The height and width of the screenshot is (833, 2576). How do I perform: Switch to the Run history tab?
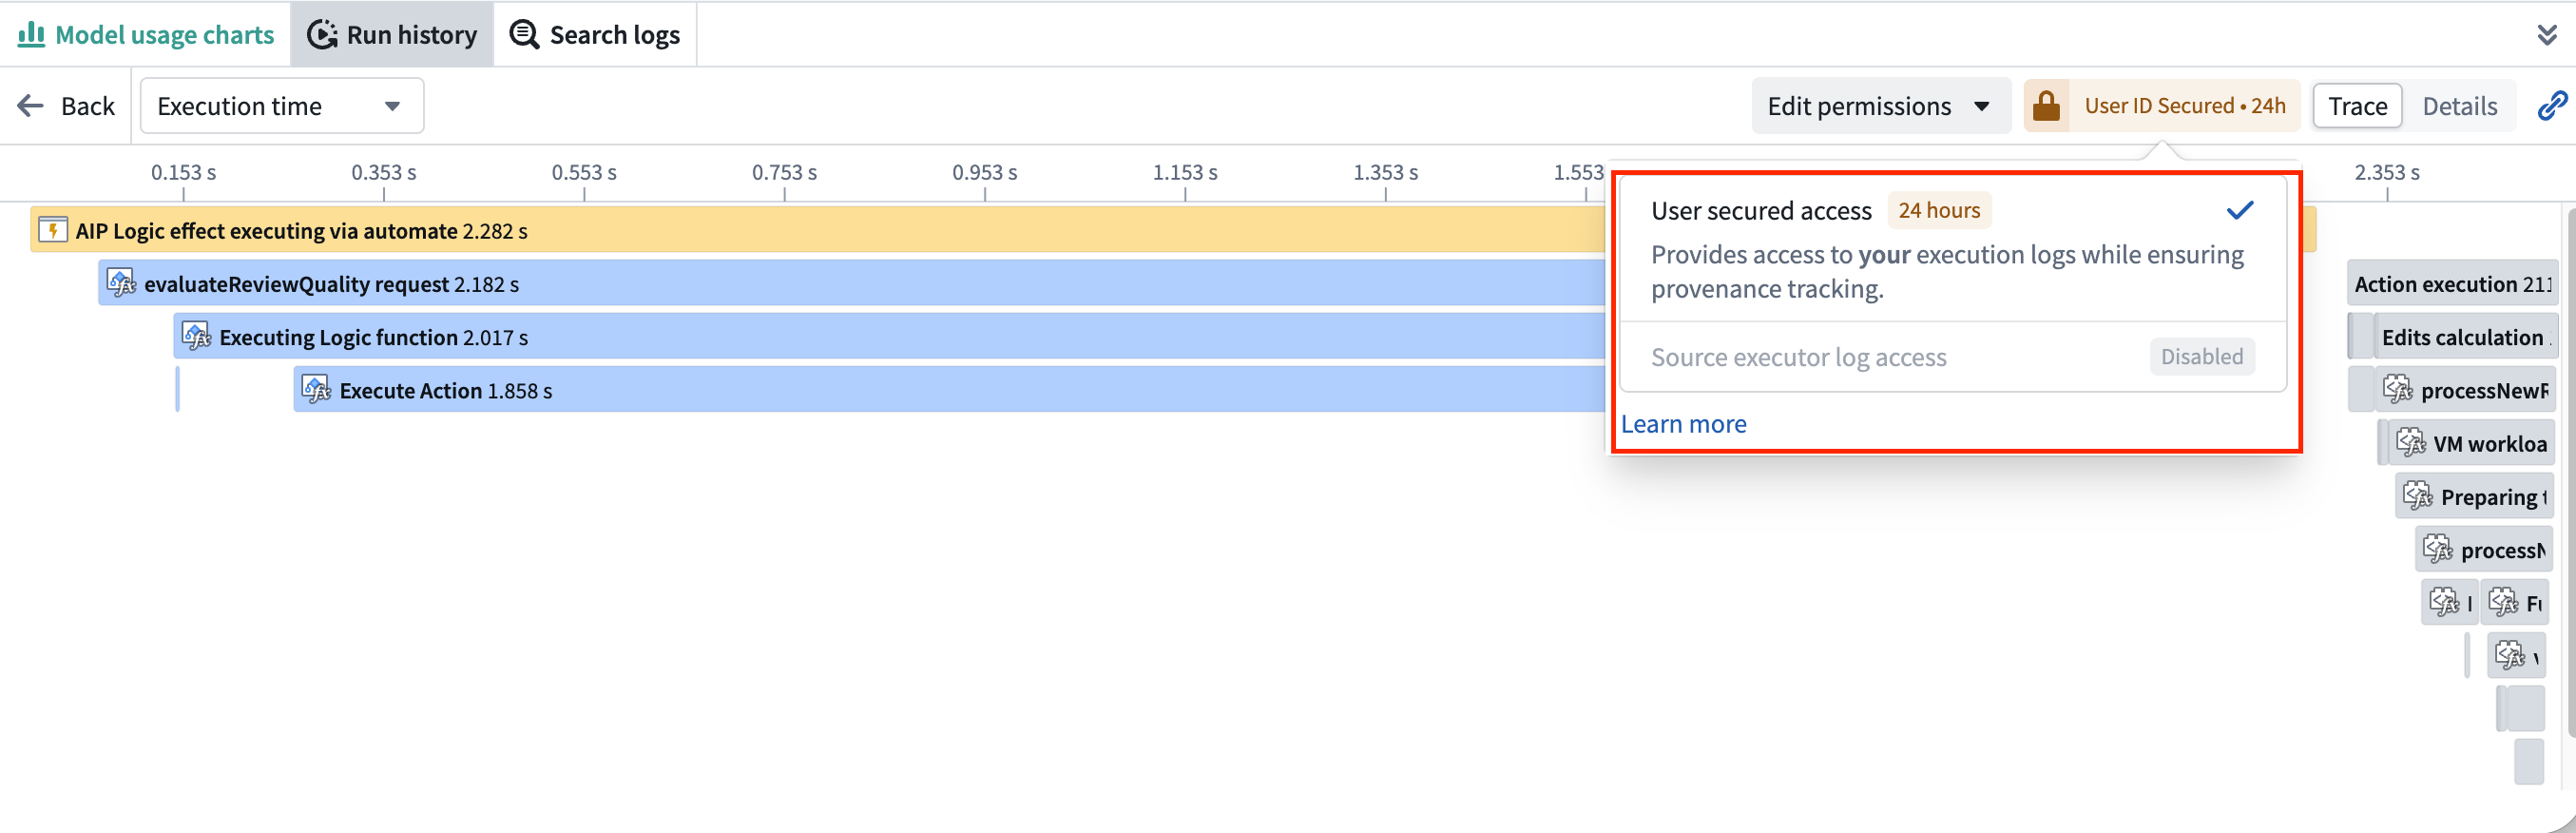tap(392, 35)
